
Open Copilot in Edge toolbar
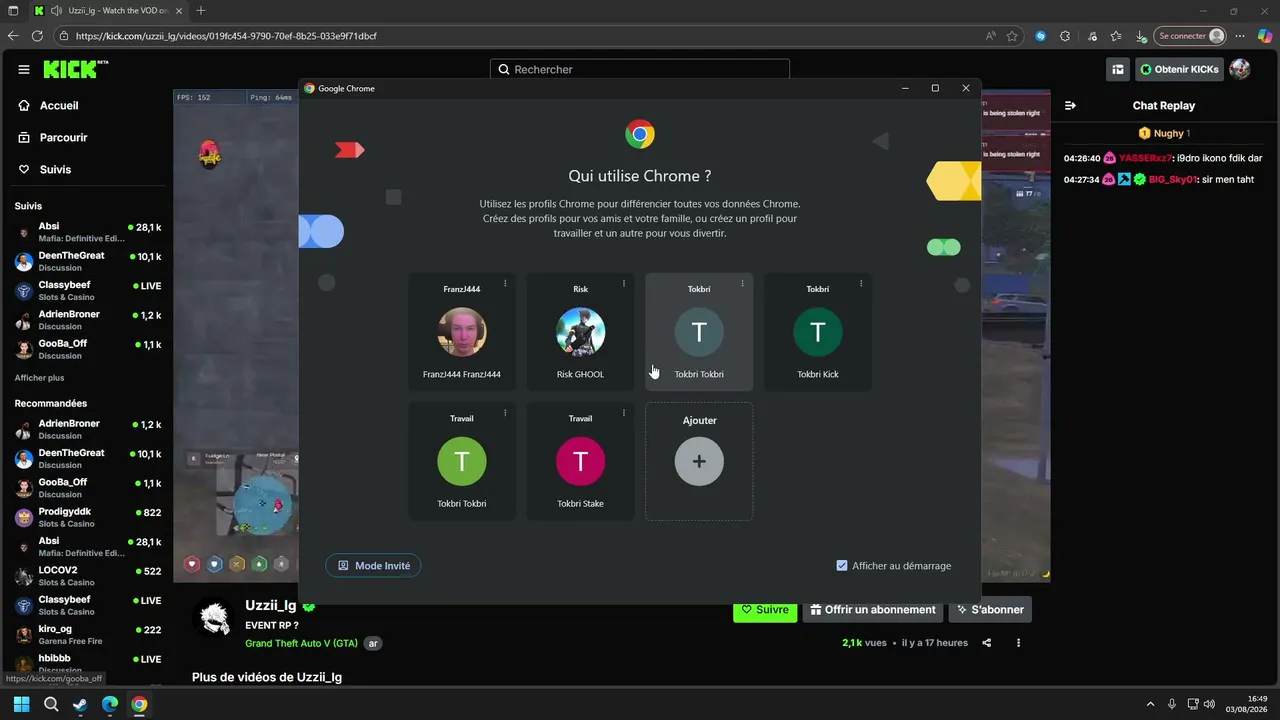coord(1265,36)
